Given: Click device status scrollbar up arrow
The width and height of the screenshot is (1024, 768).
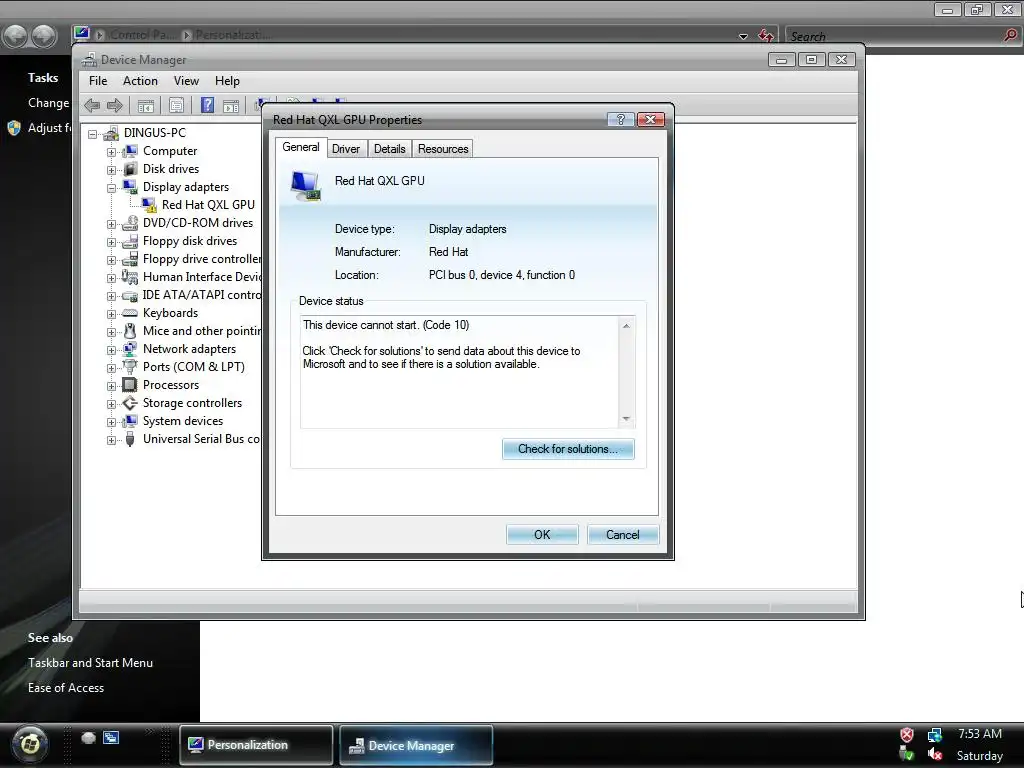Looking at the screenshot, I should click(x=626, y=325).
